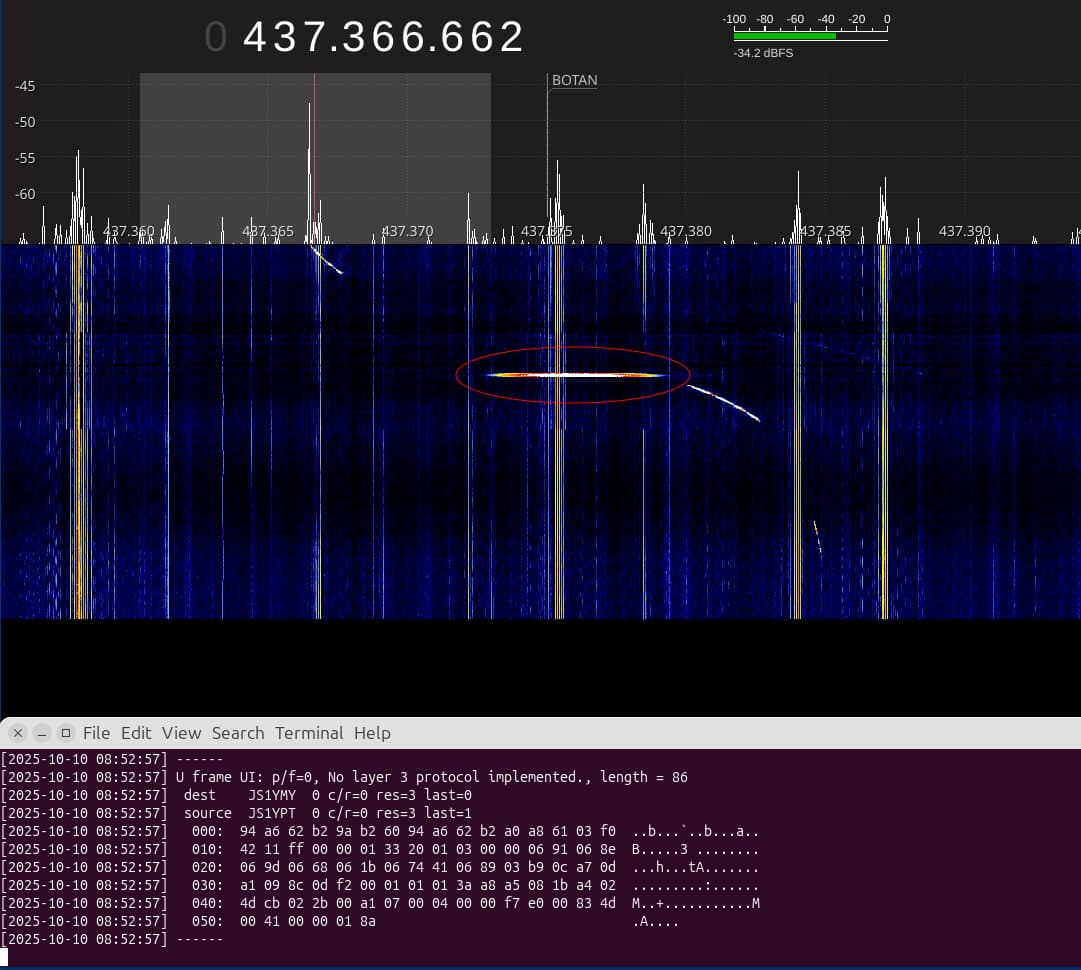
Task: Open the Help menu in terminal
Action: (372, 733)
